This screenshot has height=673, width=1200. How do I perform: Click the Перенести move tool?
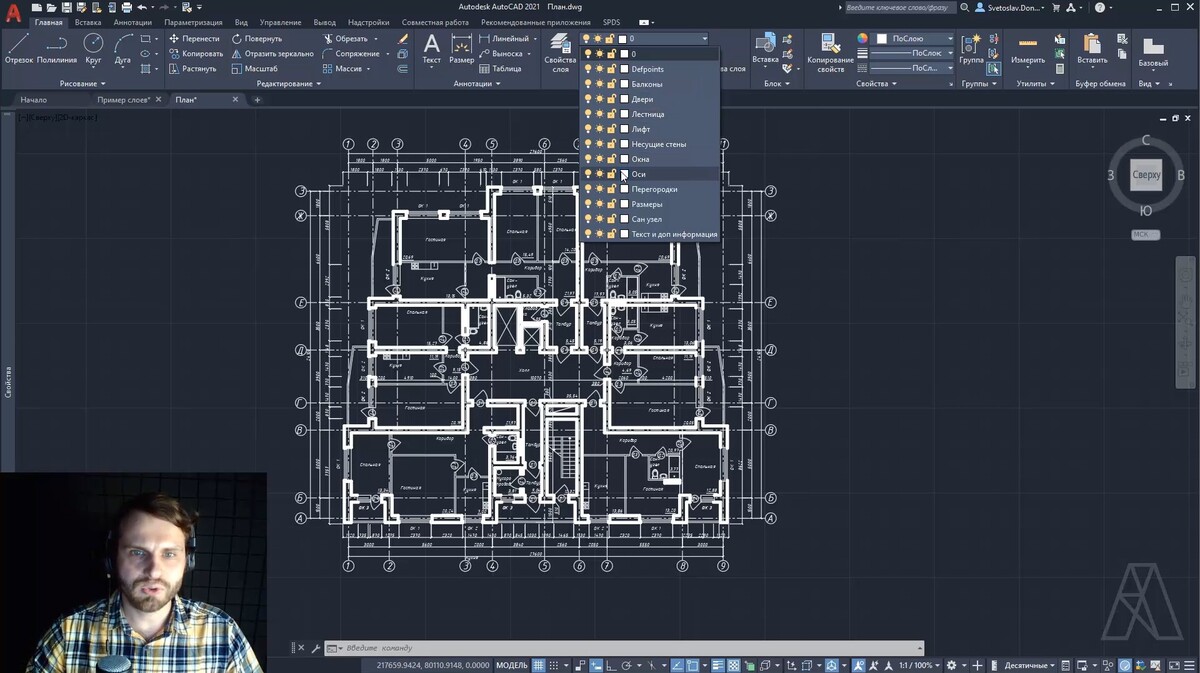194,39
